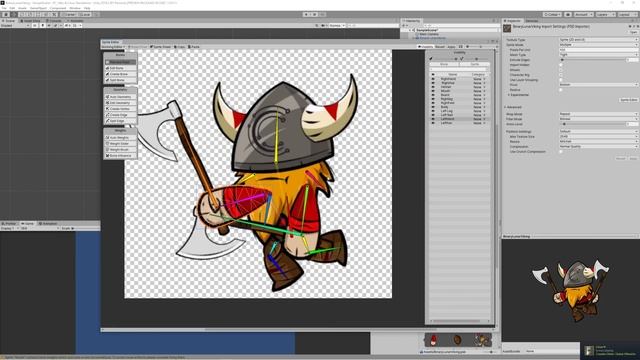The height and width of the screenshot is (360, 640).
Task: Select the Split Edge tool
Action: pos(120,121)
